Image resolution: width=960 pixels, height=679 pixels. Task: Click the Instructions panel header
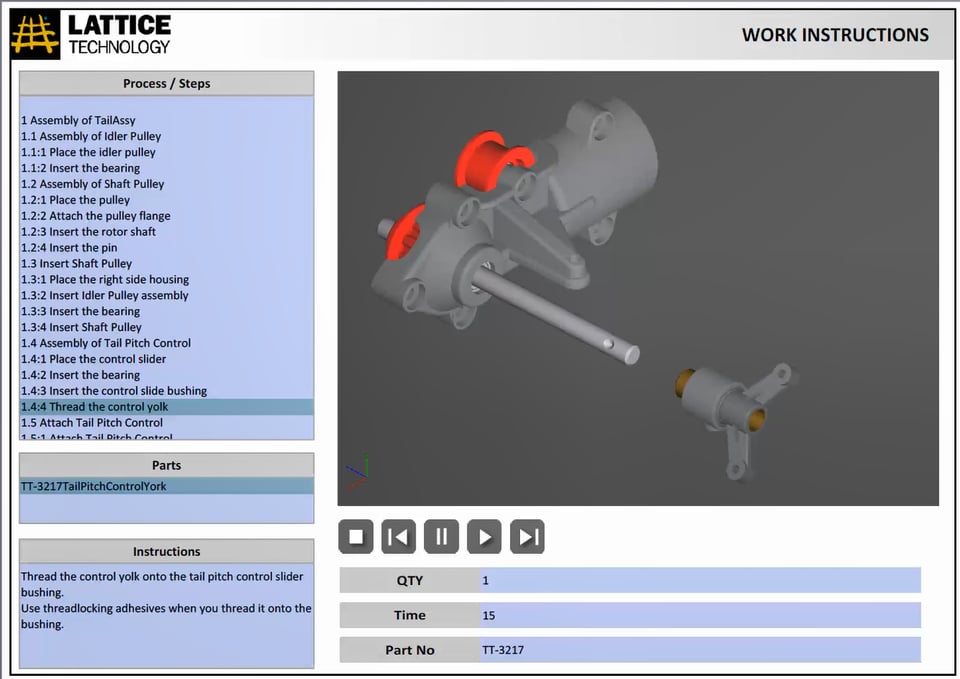(x=166, y=551)
